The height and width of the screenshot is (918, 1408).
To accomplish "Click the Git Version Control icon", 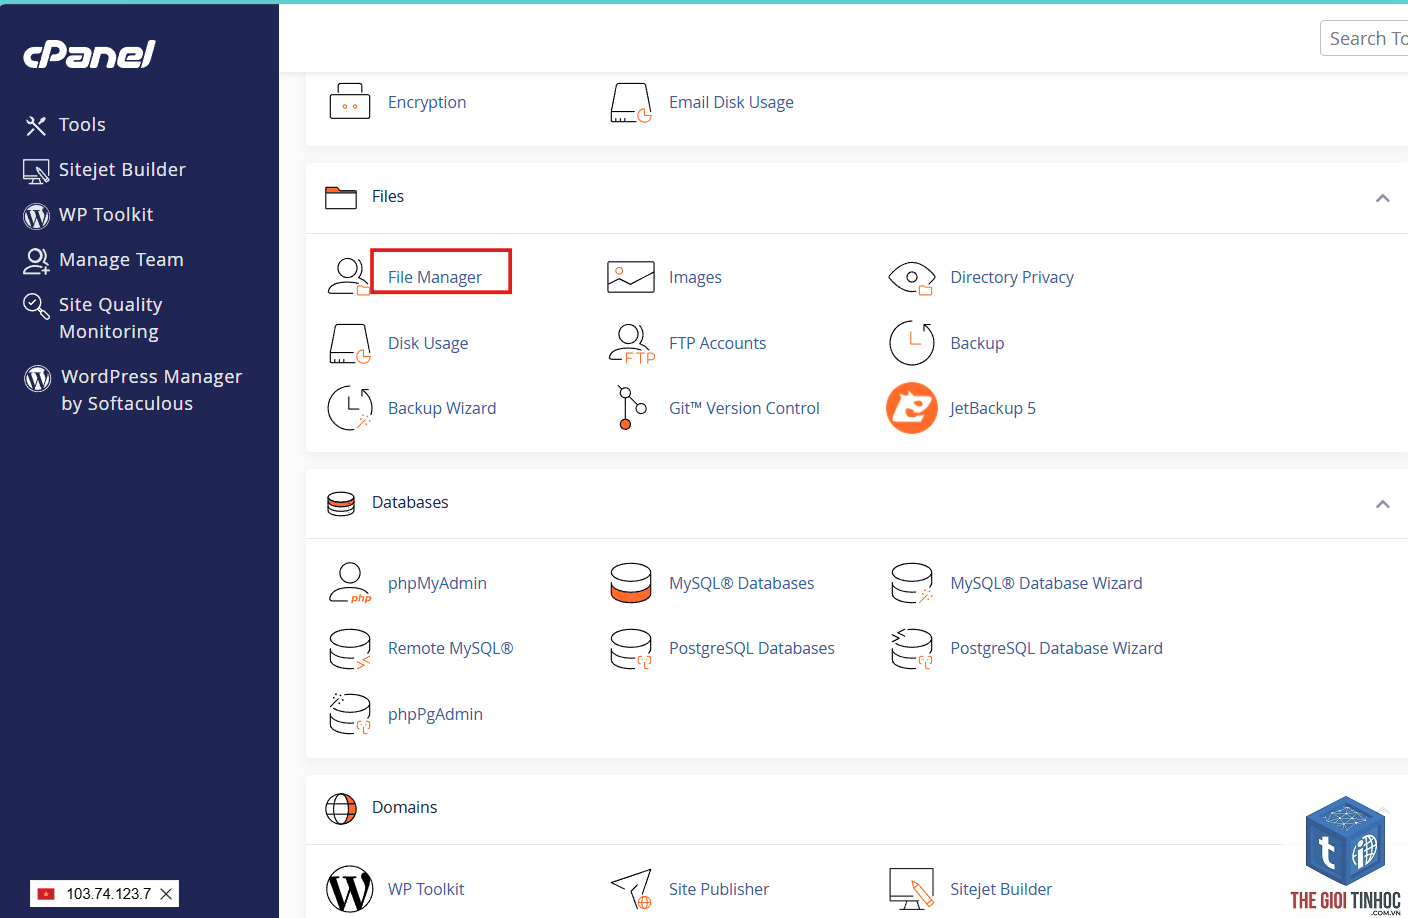I will click(x=631, y=408).
